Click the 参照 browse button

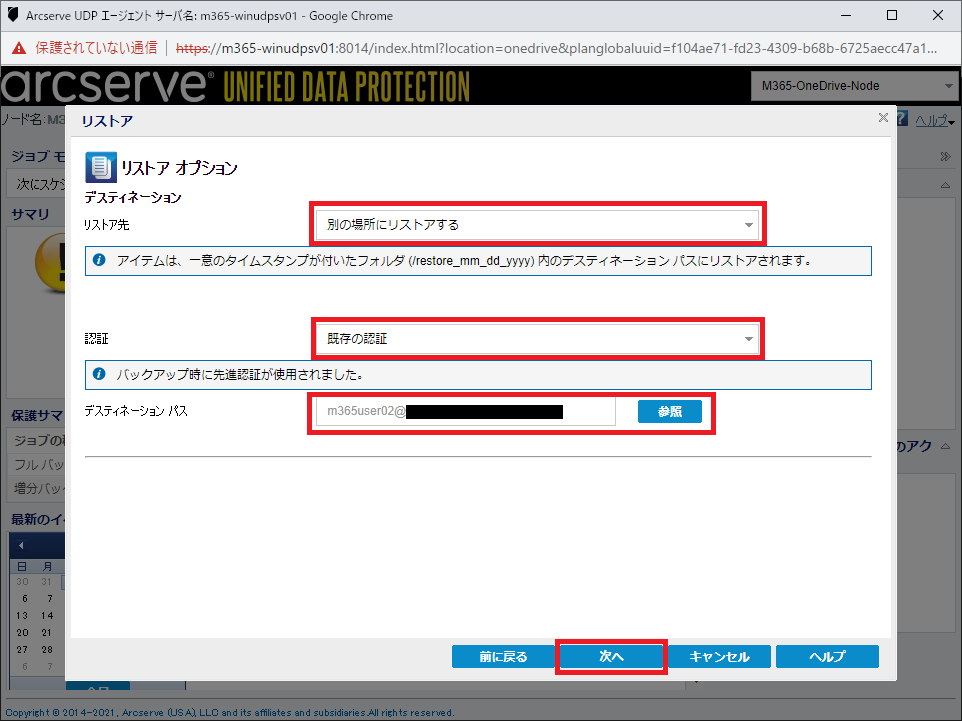point(669,411)
